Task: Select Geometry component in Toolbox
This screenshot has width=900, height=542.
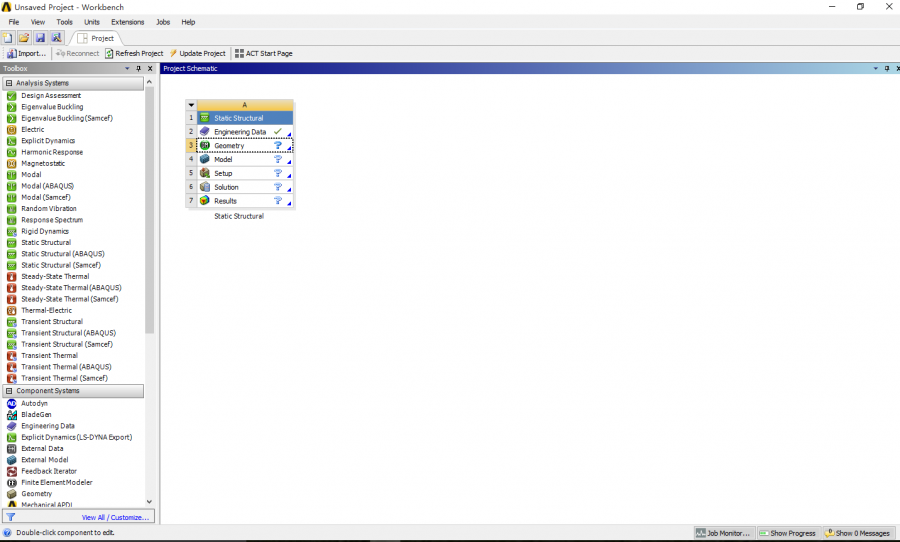Action: (x=37, y=494)
